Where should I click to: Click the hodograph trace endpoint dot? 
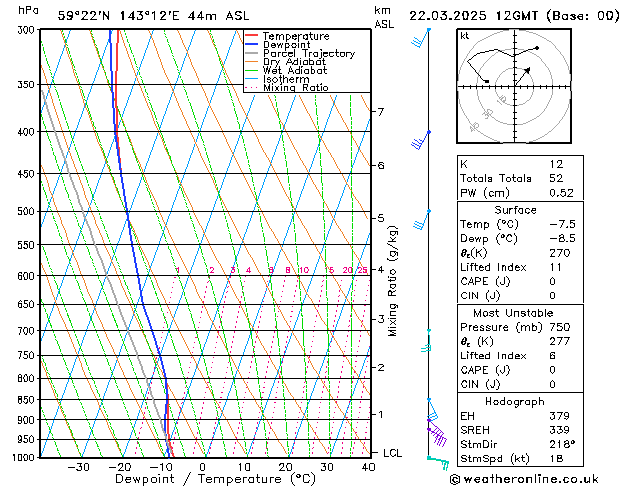537,48
